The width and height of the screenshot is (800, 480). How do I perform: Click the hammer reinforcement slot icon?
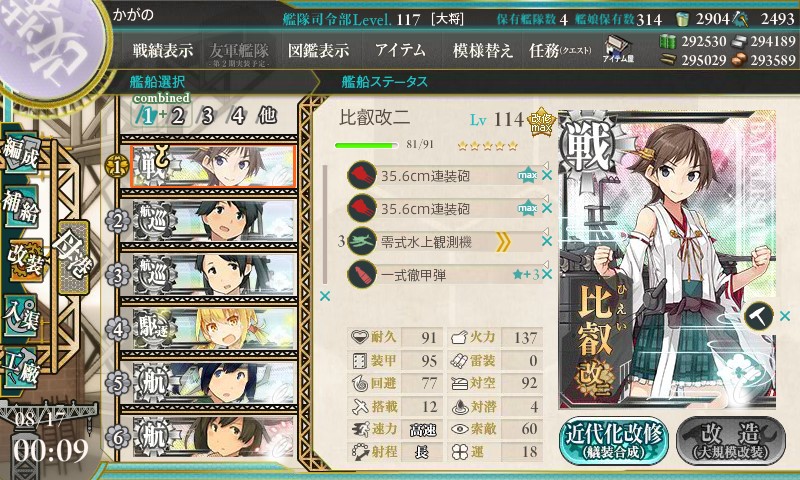[x=758, y=316]
